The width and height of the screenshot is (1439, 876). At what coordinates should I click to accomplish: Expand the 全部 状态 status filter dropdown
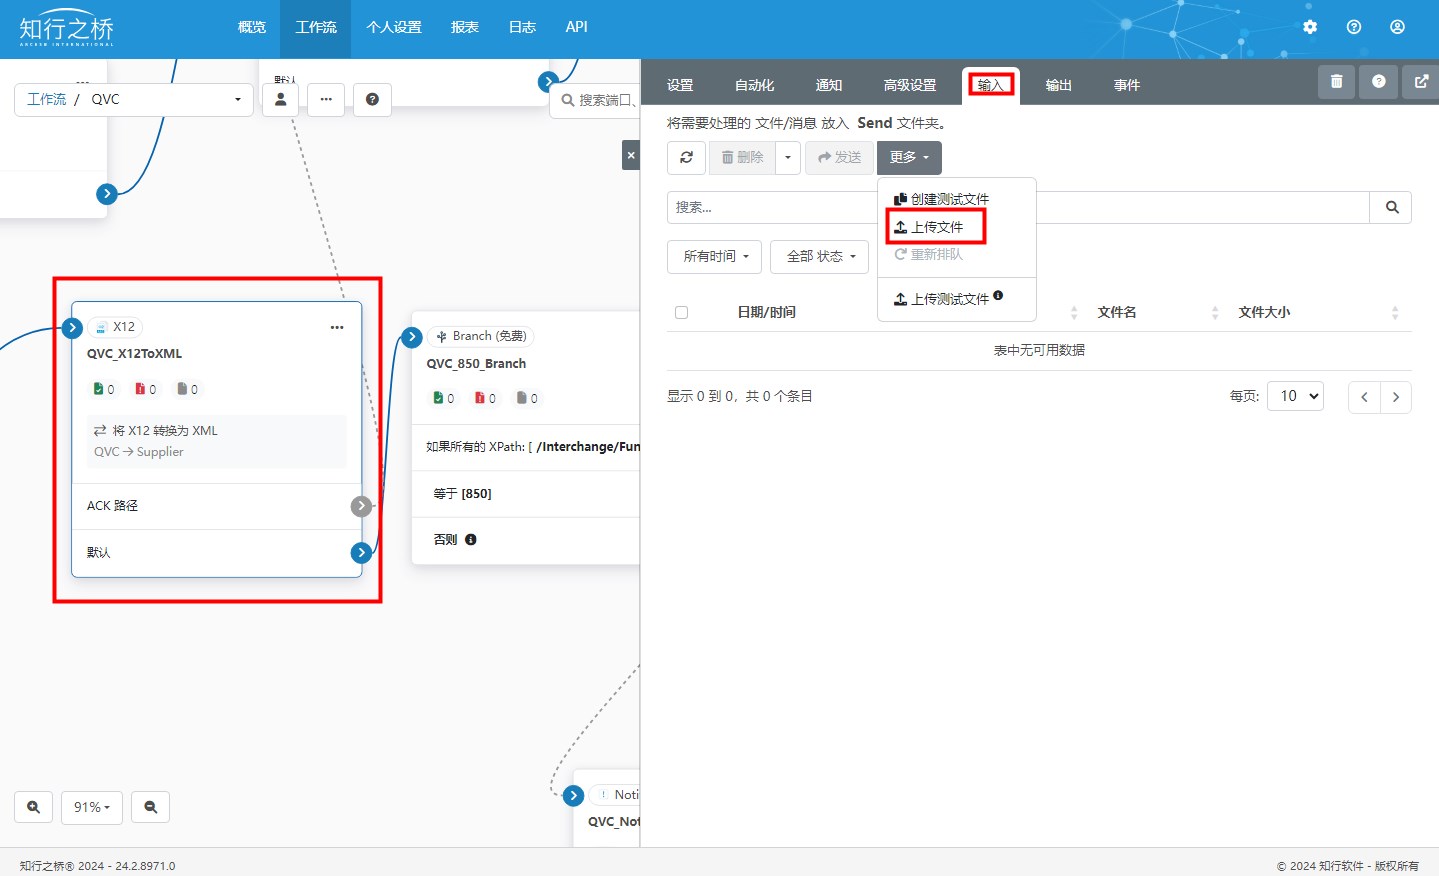click(x=819, y=257)
